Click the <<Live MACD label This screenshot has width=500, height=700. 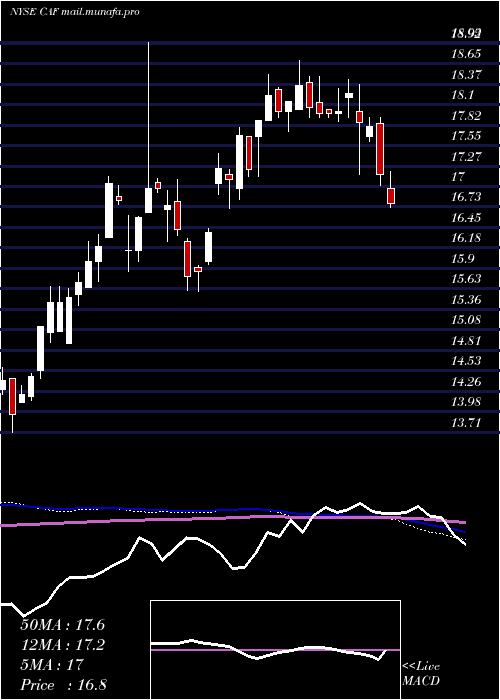click(421, 674)
